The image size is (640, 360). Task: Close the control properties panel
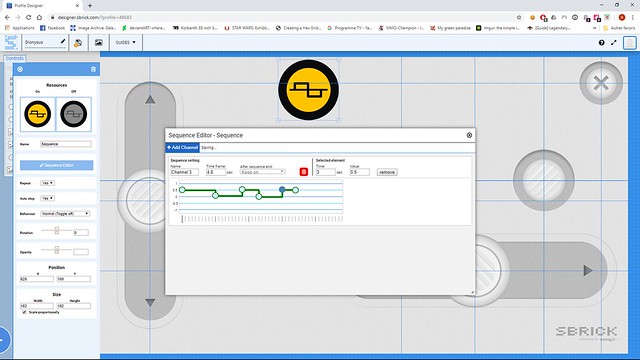pos(20,69)
